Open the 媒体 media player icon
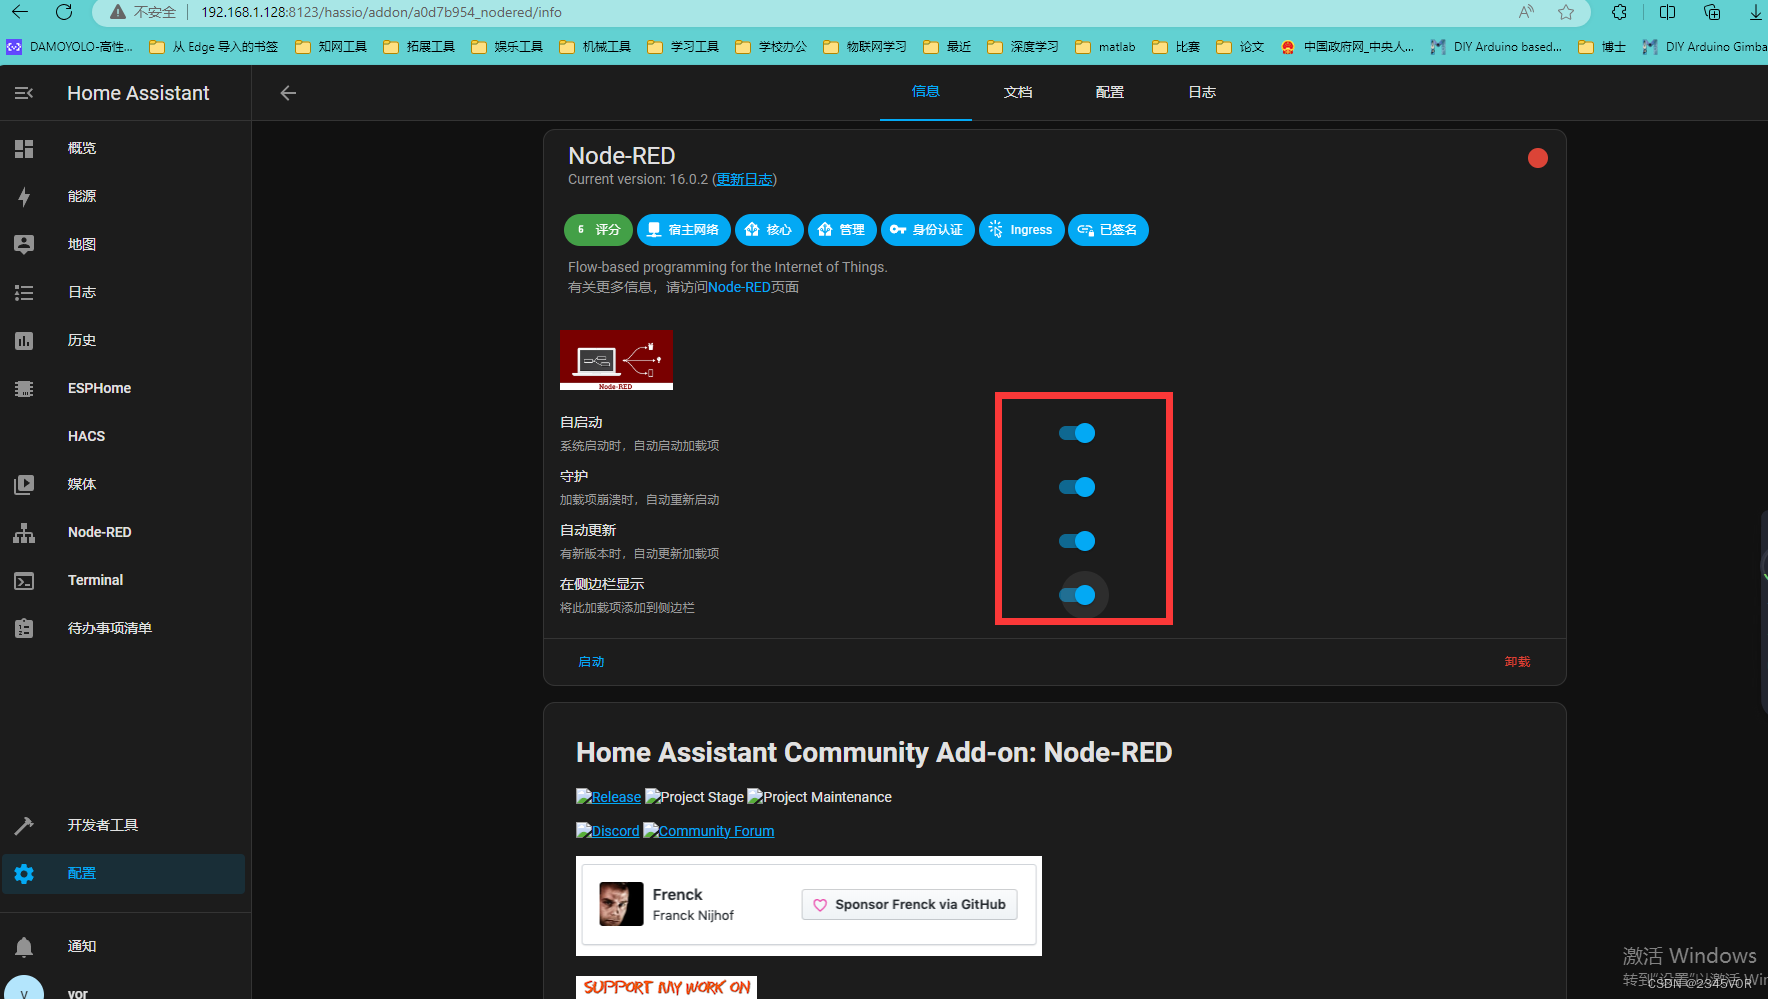1768x999 pixels. 24,484
